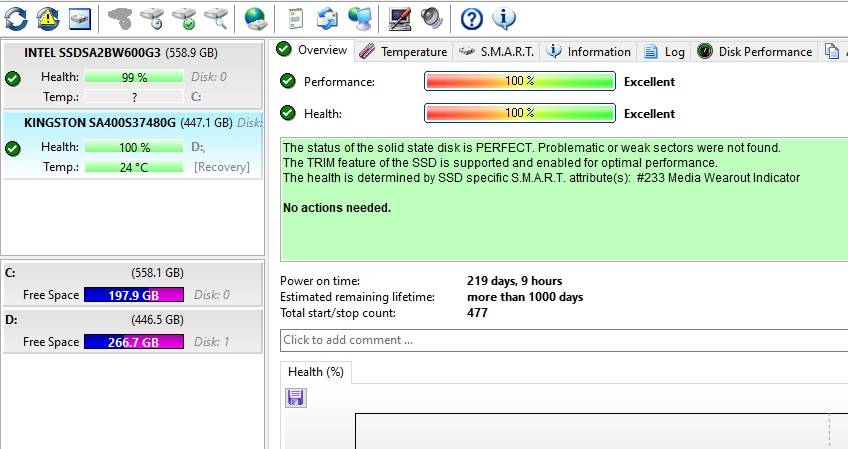This screenshot has height=449, width=848.
Task: Click the '(446.5 GB)' size of D: partition
Action: (157, 320)
